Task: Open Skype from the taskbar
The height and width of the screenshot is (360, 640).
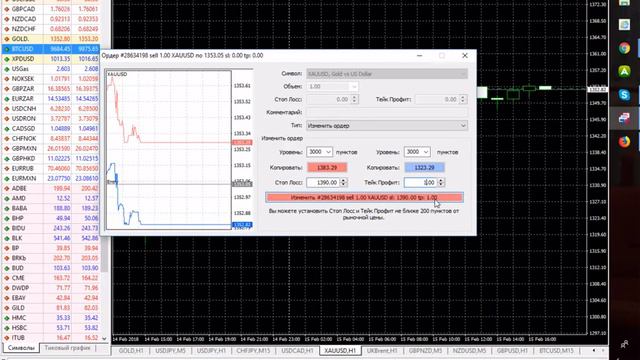Action: 624,95
